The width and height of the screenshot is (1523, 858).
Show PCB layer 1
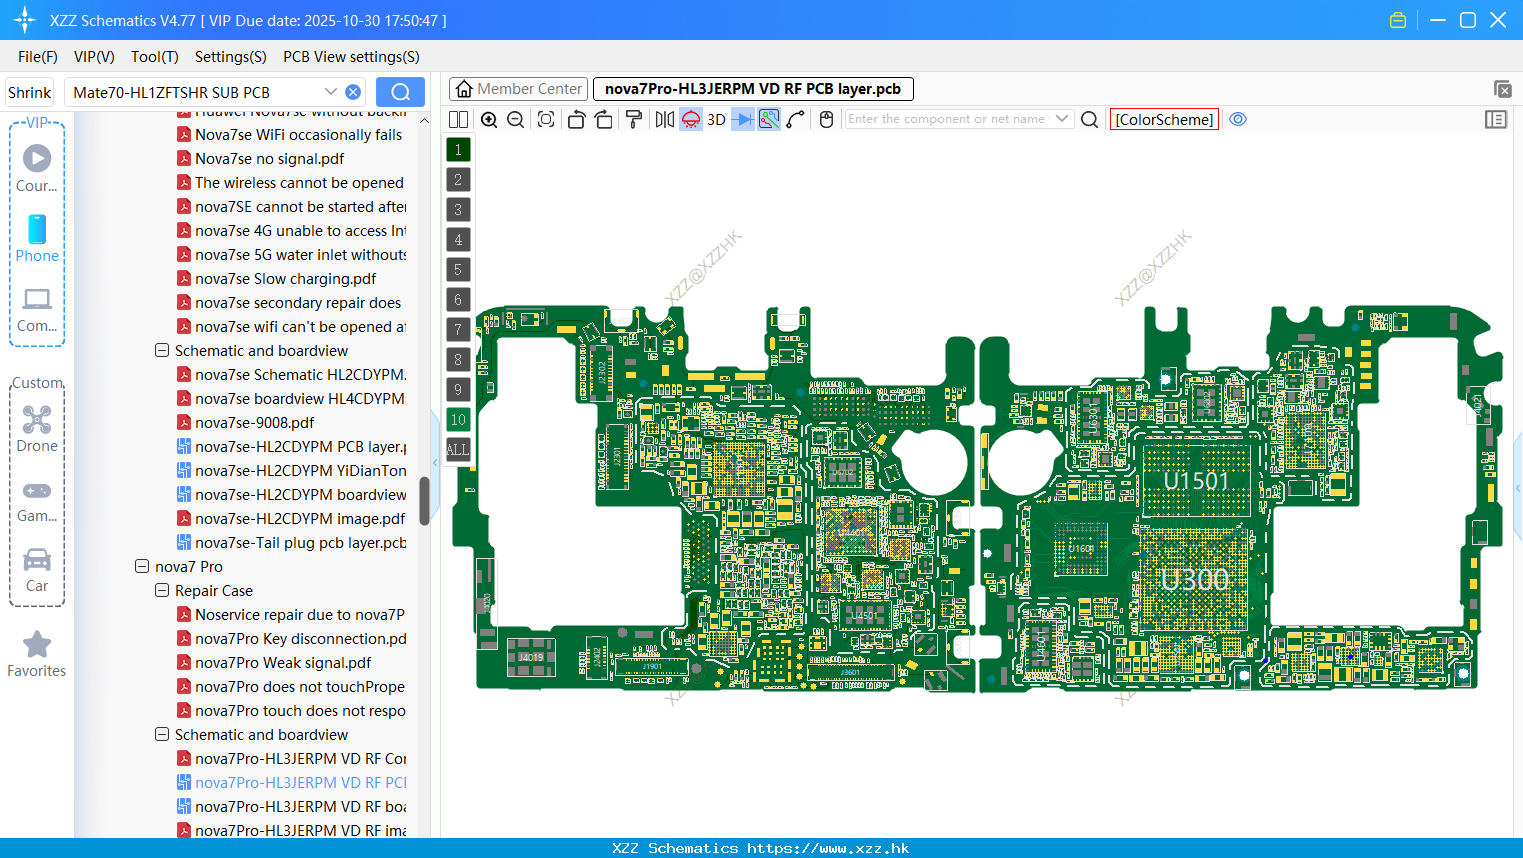(x=458, y=150)
